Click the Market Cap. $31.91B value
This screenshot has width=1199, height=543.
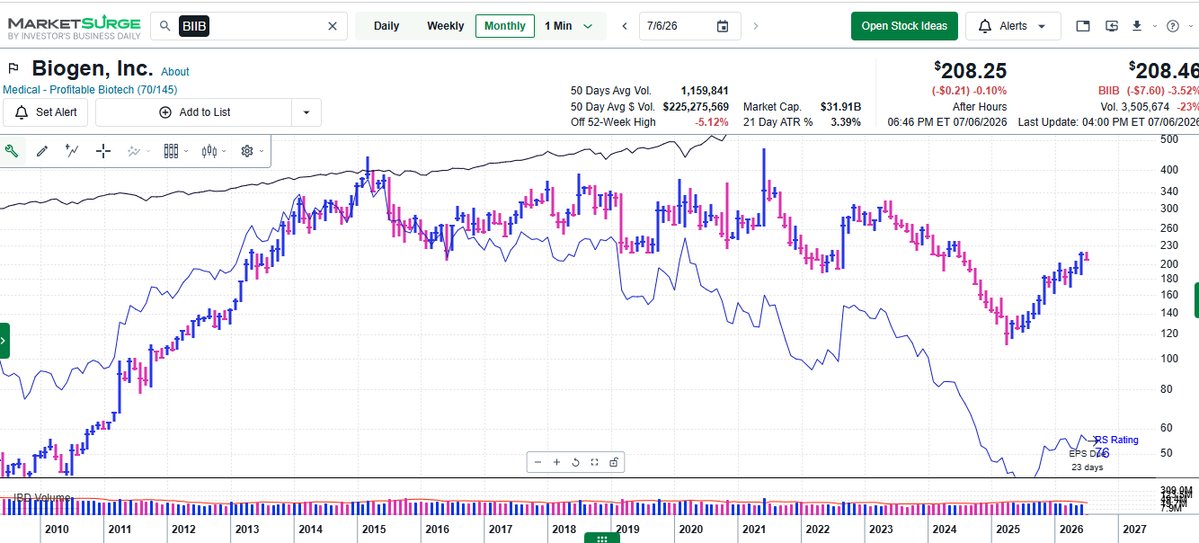[x=840, y=107]
